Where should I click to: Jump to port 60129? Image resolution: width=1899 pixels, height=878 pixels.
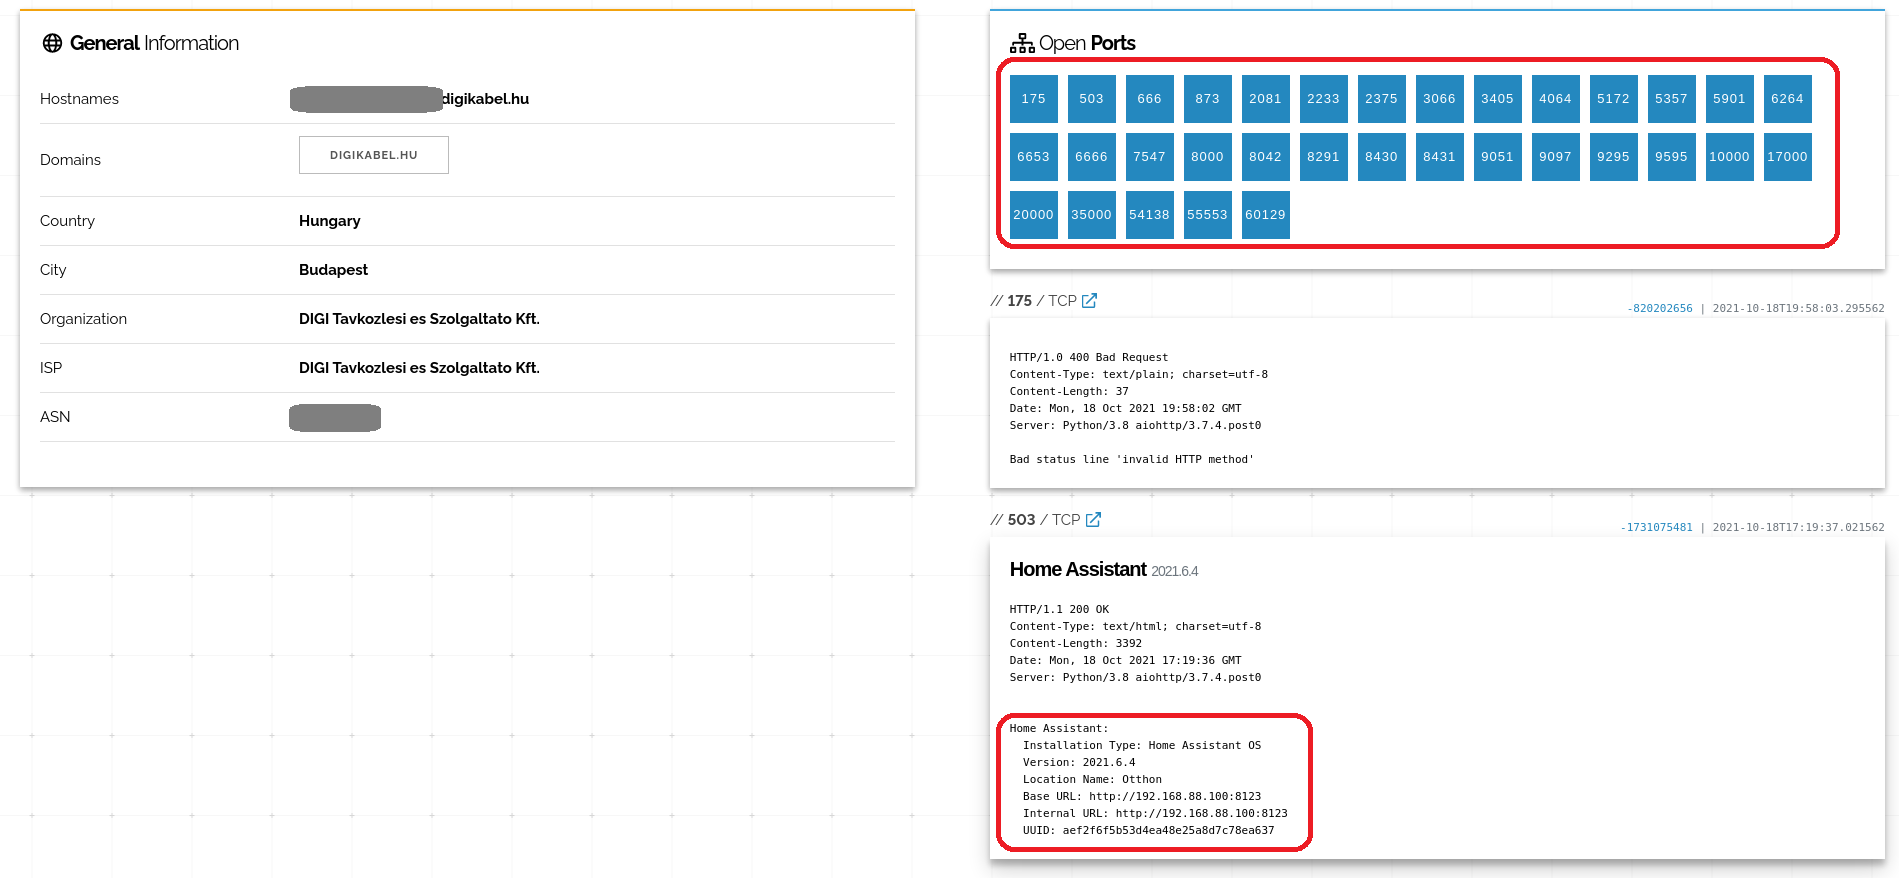[x=1266, y=215]
